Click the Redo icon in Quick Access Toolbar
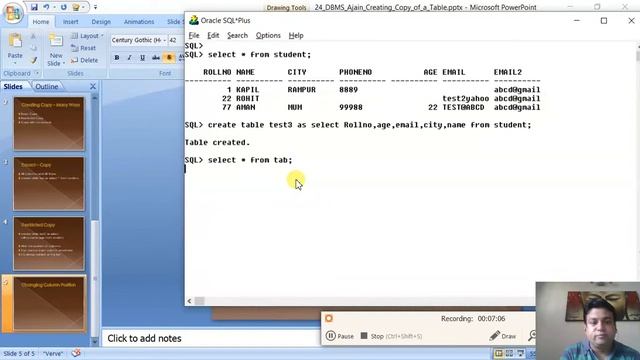This screenshot has width=640, height=360. tap(64, 7)
